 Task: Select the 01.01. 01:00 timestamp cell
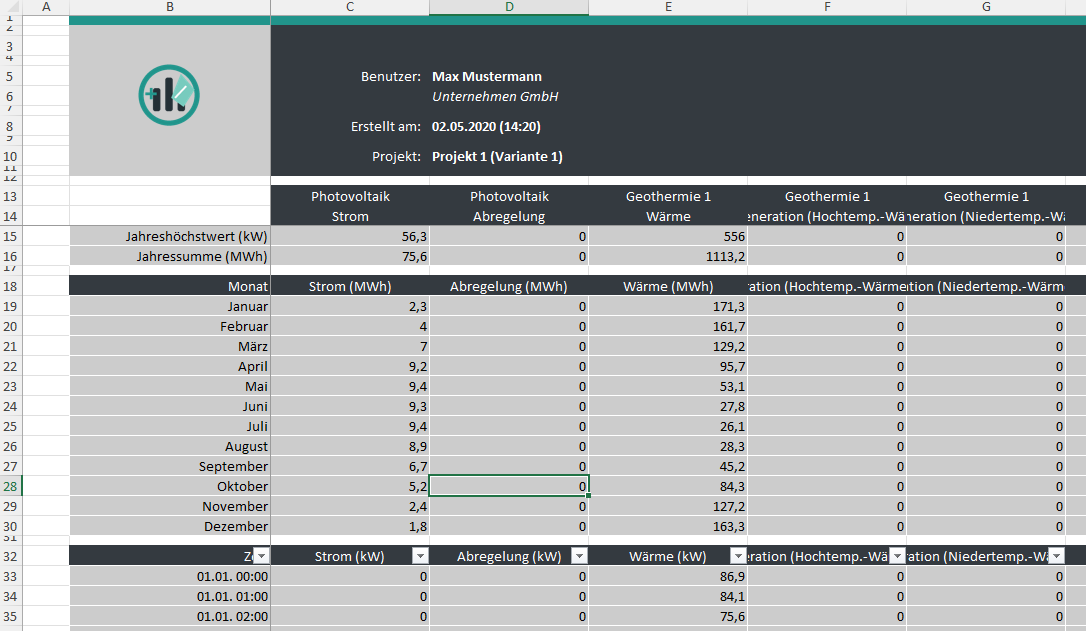170,596
